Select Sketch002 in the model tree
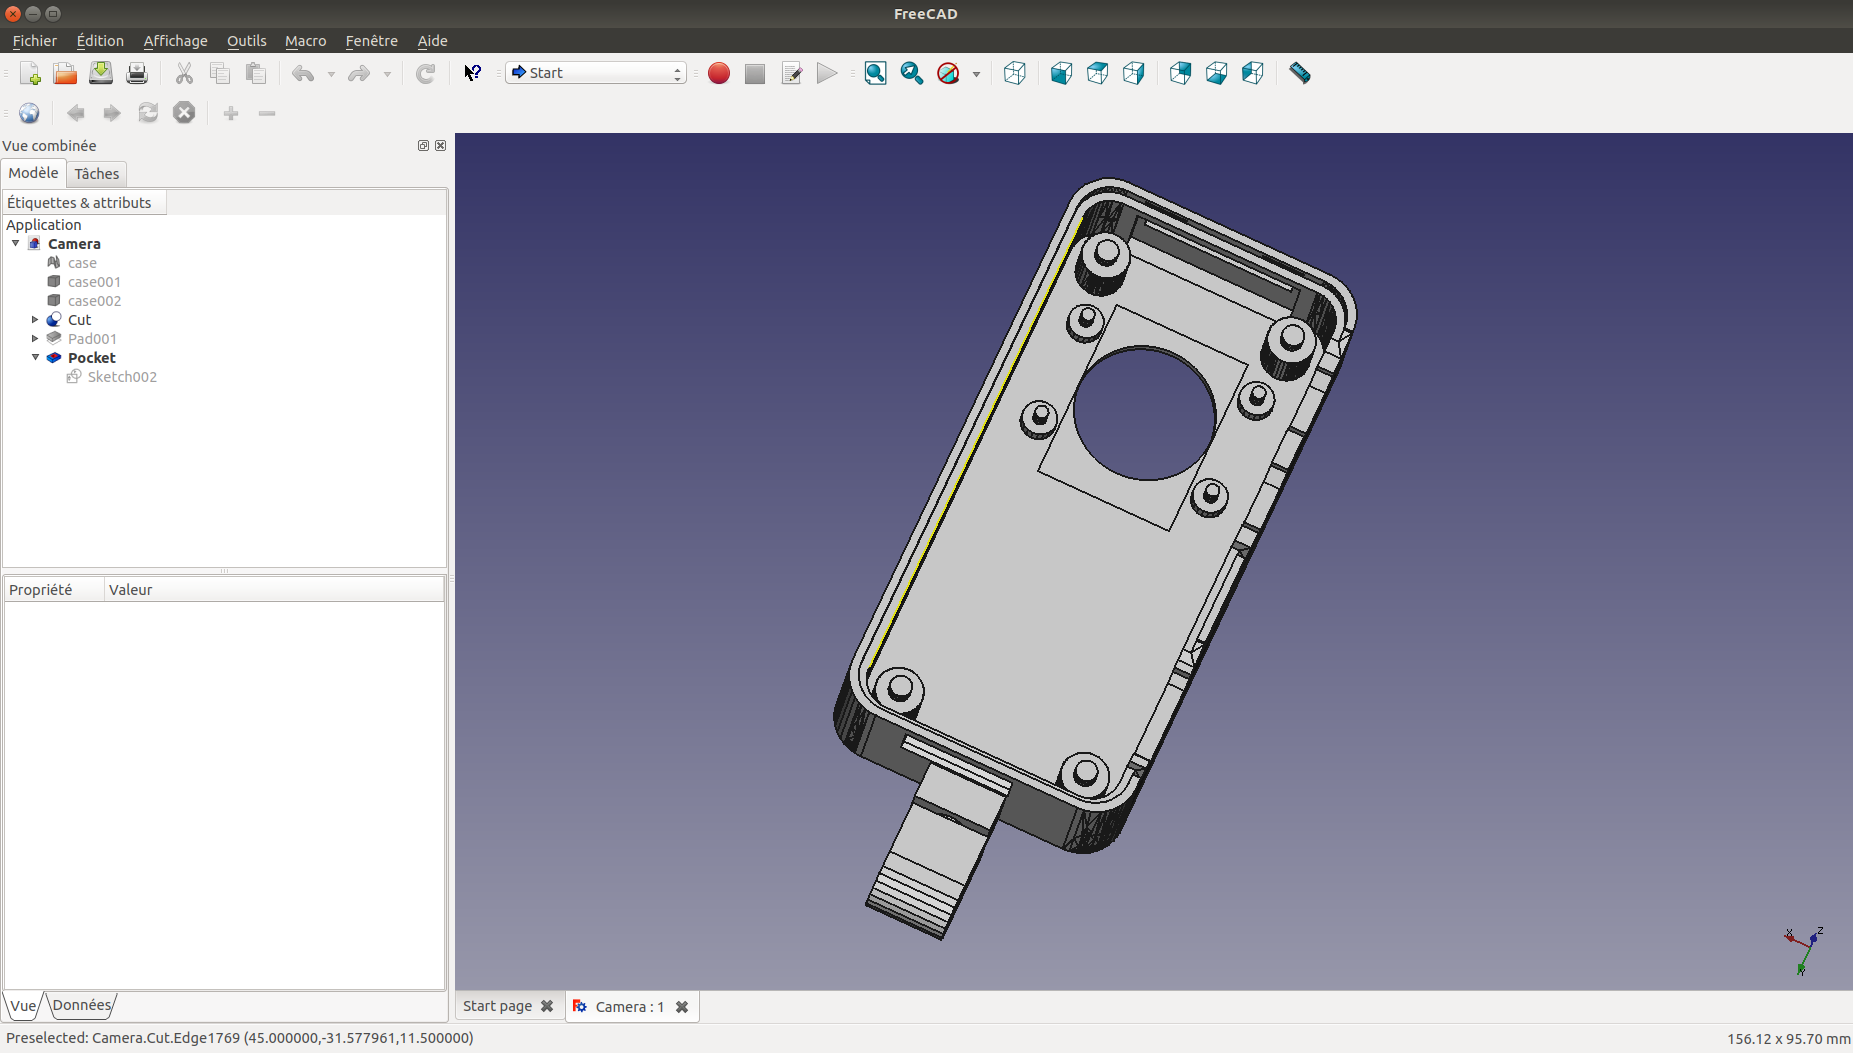Image resolution: width=1853 pixels, height=1053 pixels. tap(122, 377)
